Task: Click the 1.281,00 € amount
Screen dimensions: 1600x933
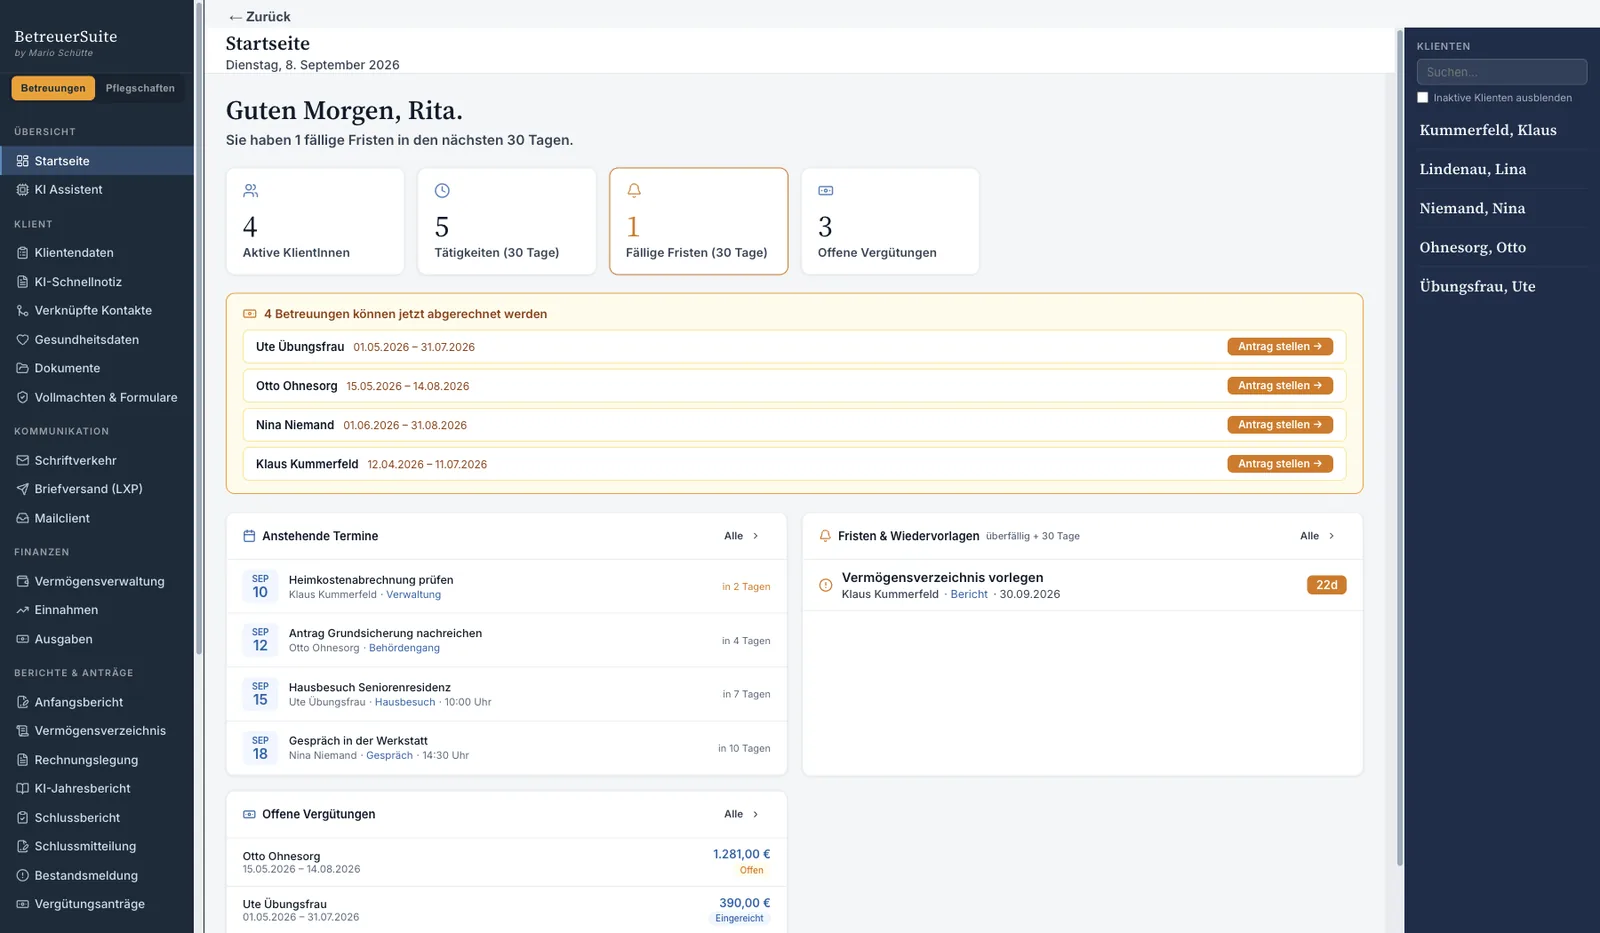Action: click(741, 854)
